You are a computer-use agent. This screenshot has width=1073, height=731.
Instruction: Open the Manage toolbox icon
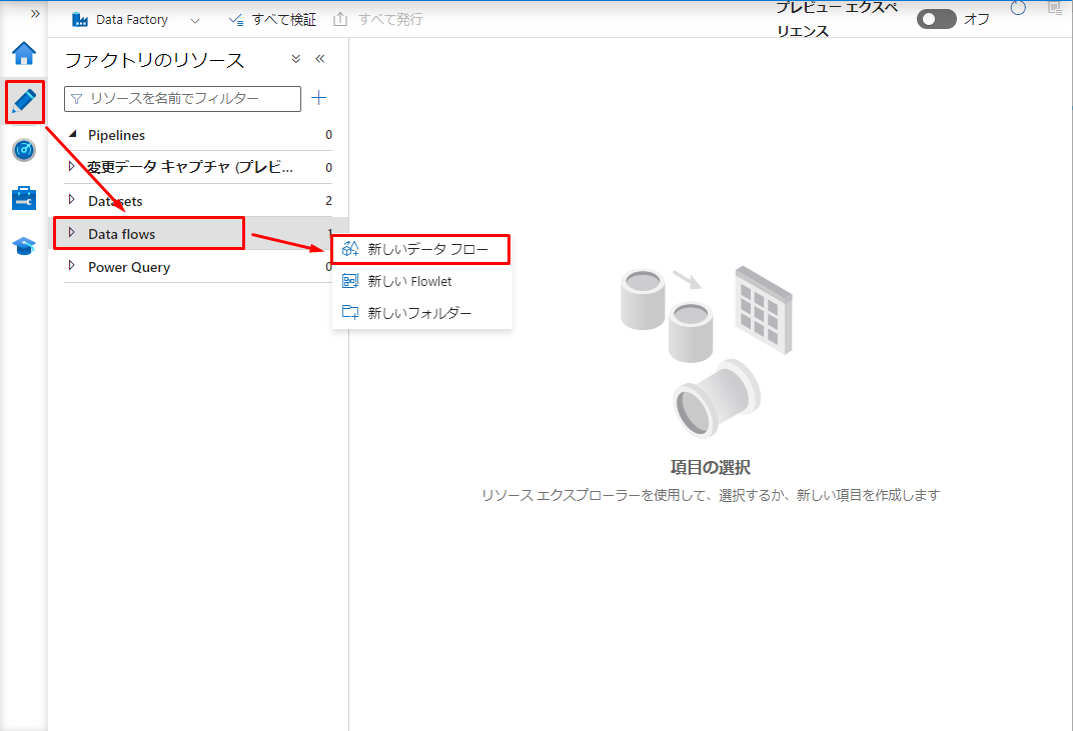[x=24, y=198]
